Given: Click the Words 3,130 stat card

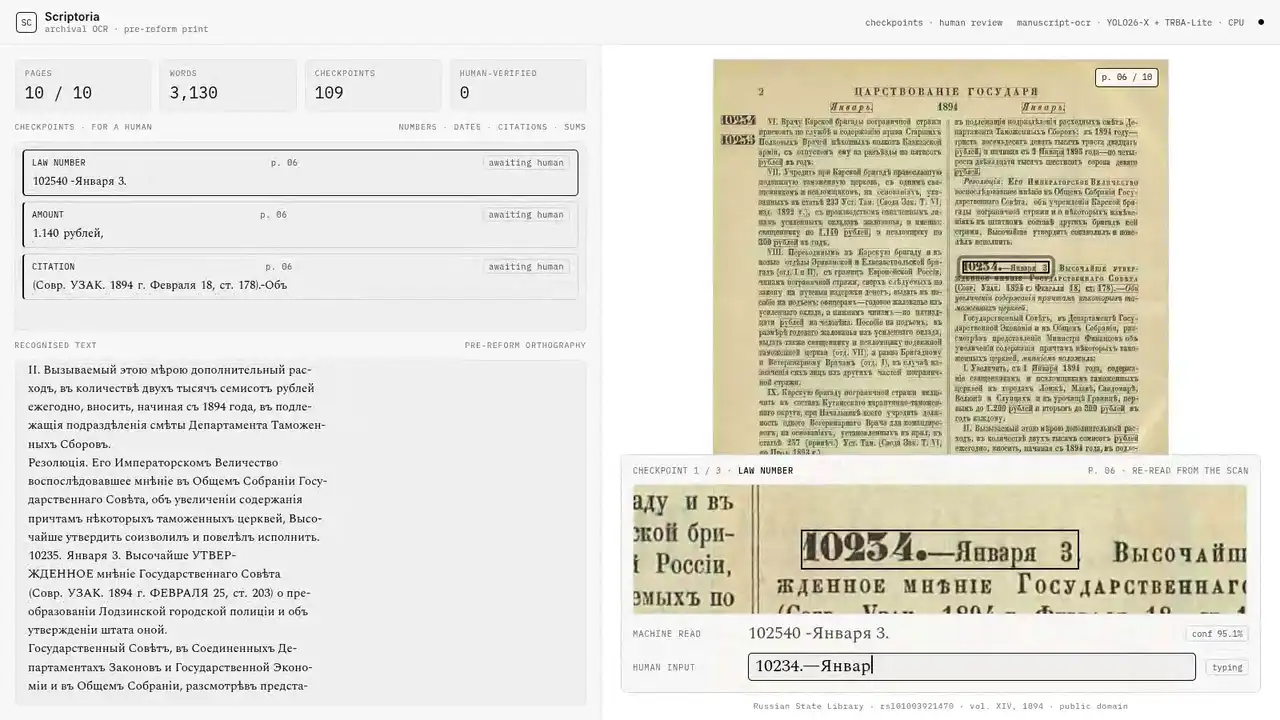Looking at the screenshot, I should click(228, 85).
